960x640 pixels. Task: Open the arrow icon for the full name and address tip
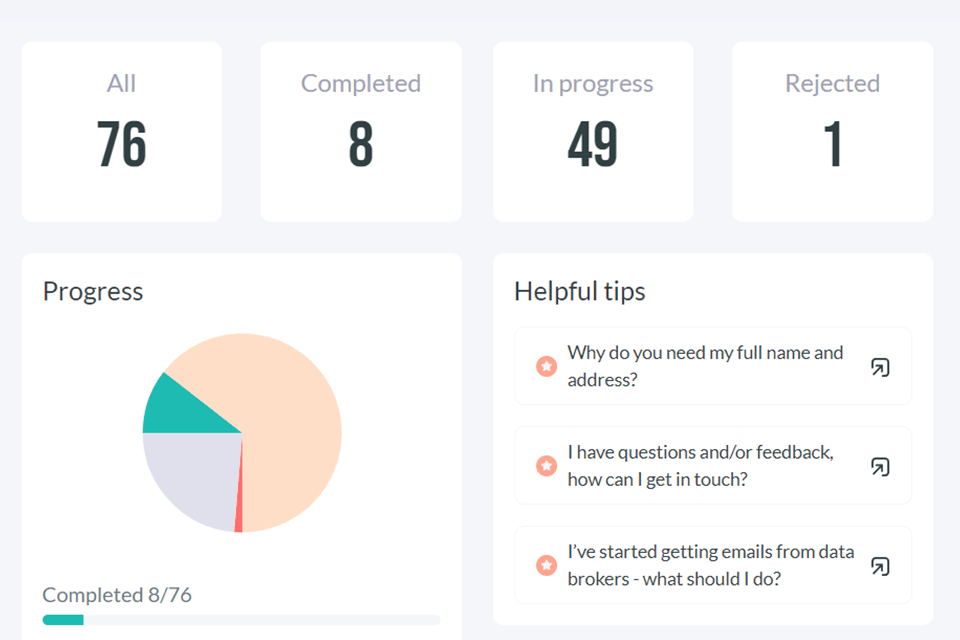(x=879, y=367)
